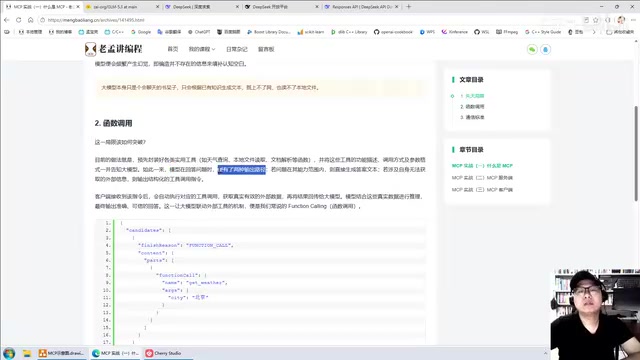Image resolution: width=640 pixels, height=360 pixels.
Task: Open the Google bookmark
Action: coord(141,32)
